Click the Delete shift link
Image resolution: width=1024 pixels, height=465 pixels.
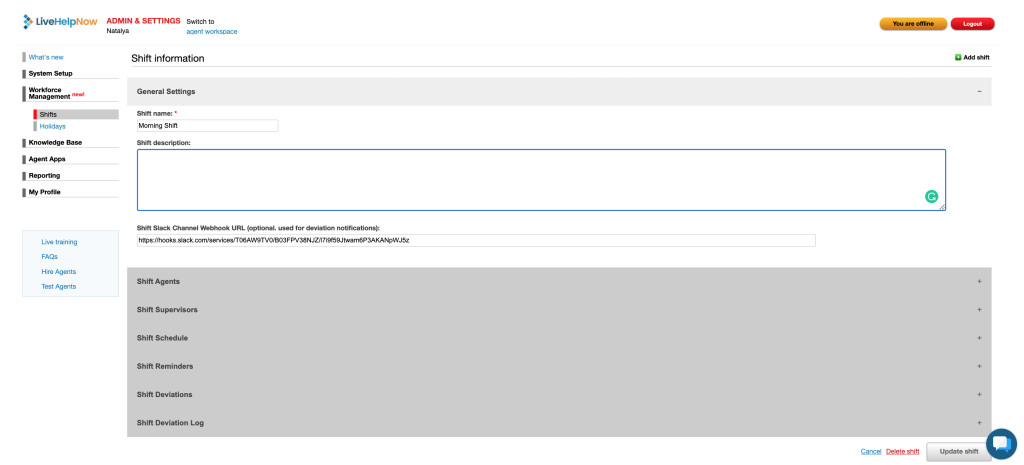(902, 451)
